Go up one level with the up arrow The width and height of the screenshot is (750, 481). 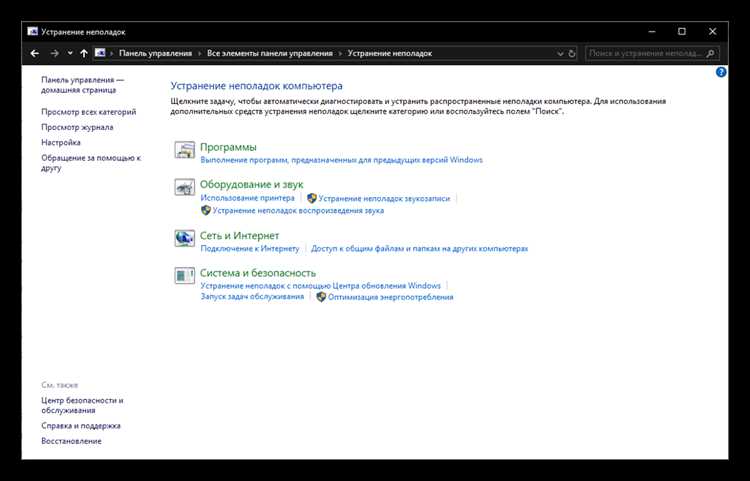(84, 54)
